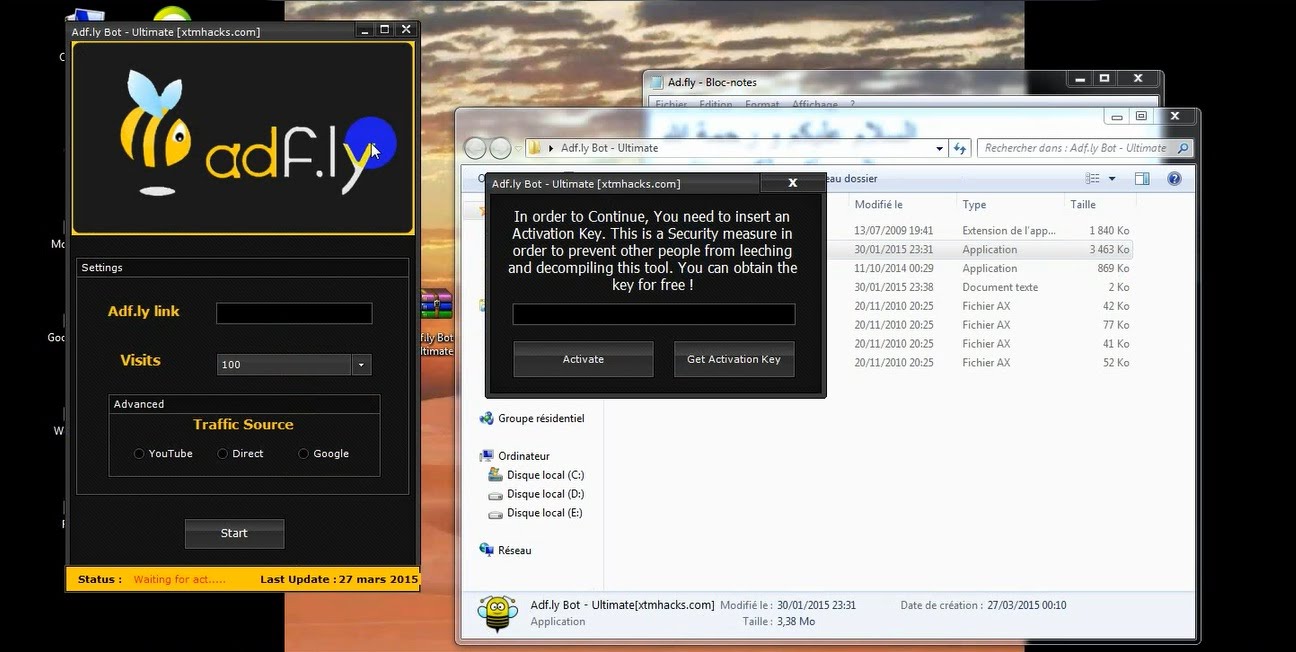The width and height of the screenshot is (1296, 652).
Task: Click the refresh button next to address bar
Action: (x=960, y=148)
